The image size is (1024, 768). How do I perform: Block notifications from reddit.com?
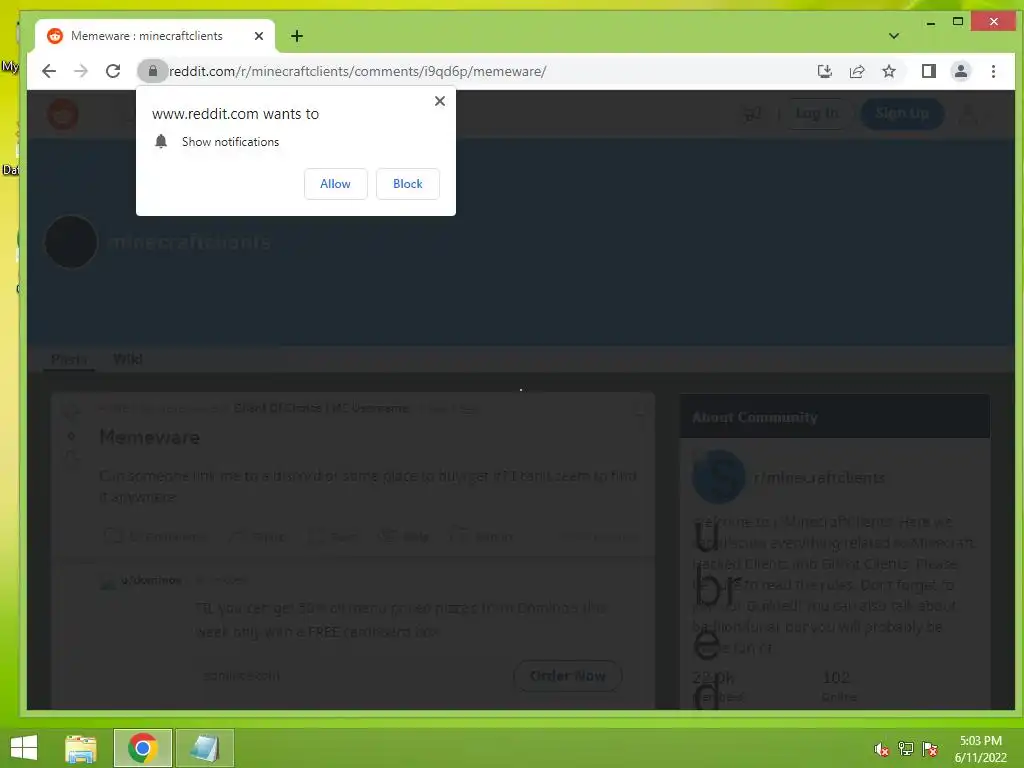(x=408, y=184)
